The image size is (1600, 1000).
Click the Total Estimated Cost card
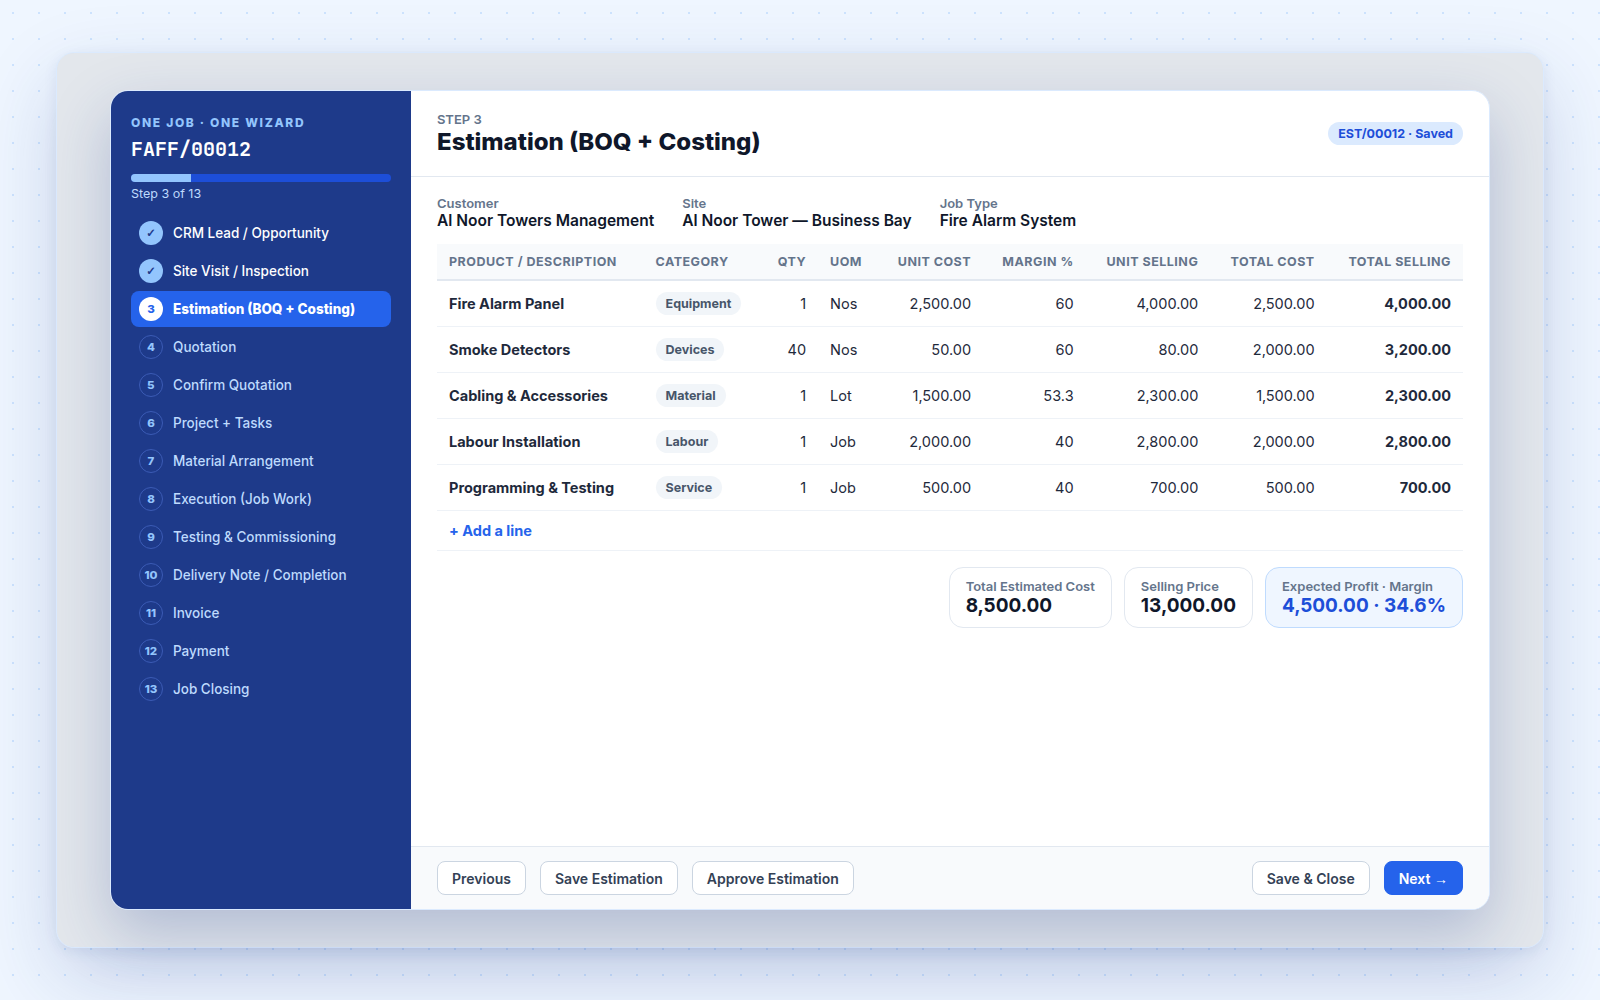[x=1030, y=598]
